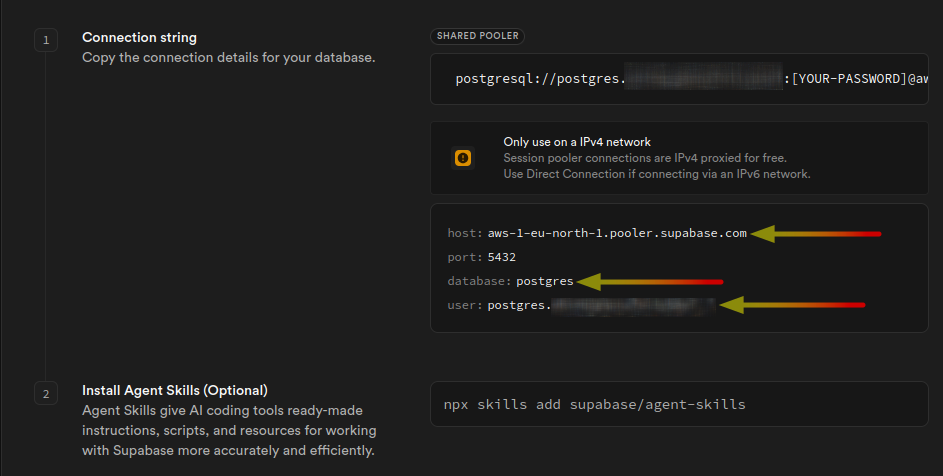Click 'Session pooler connections are IPv4 proxied' text

(x=645, y=158)
